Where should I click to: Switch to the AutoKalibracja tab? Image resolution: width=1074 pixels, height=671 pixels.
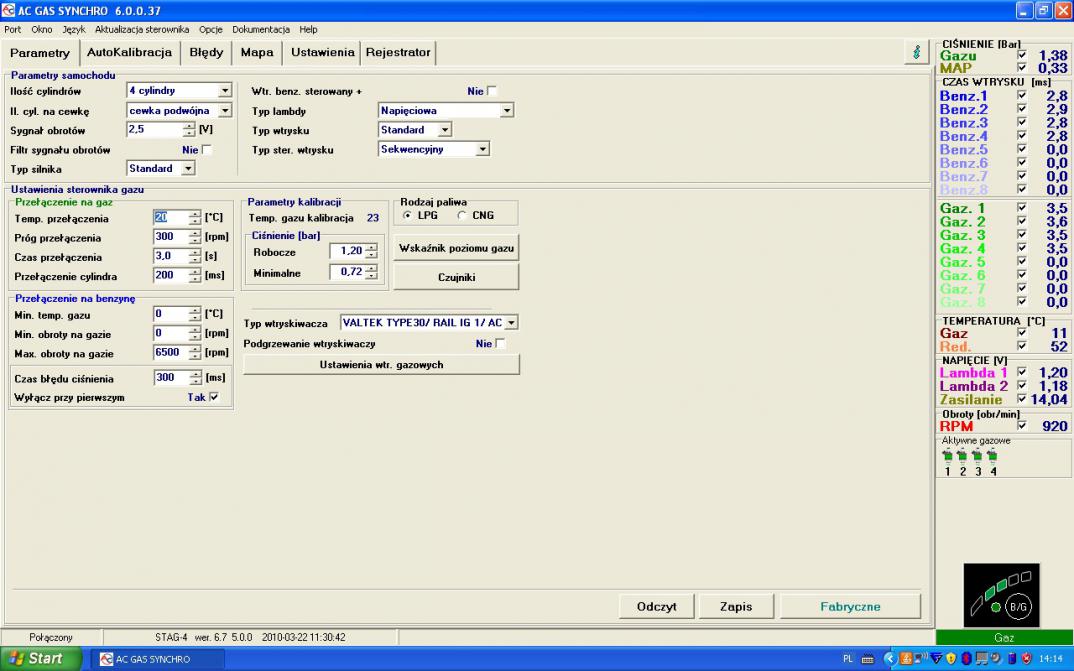coord(129,52)
